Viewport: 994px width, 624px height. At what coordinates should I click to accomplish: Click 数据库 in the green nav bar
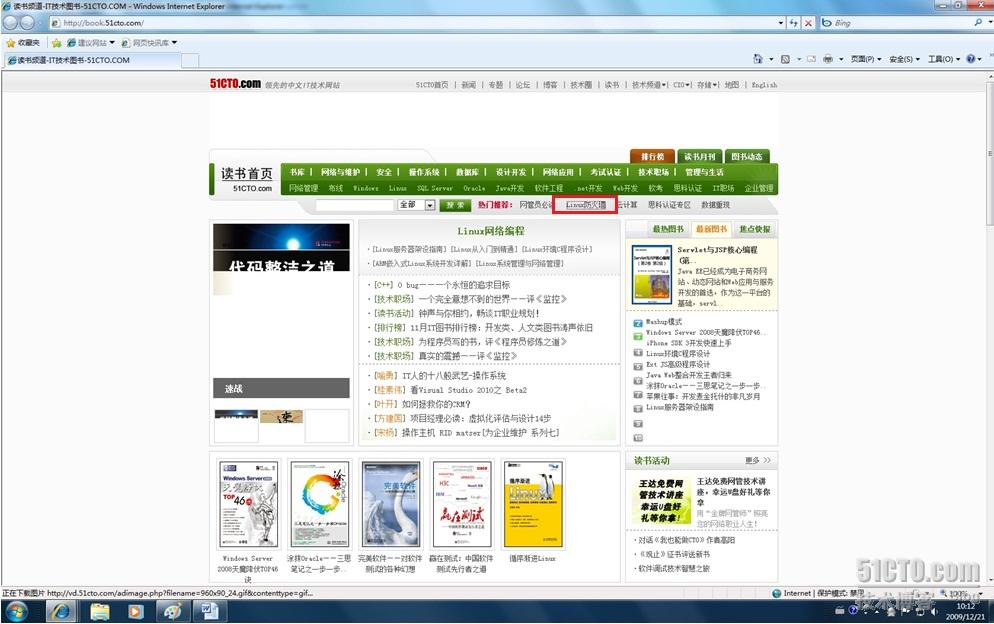[x=467, y=172]
